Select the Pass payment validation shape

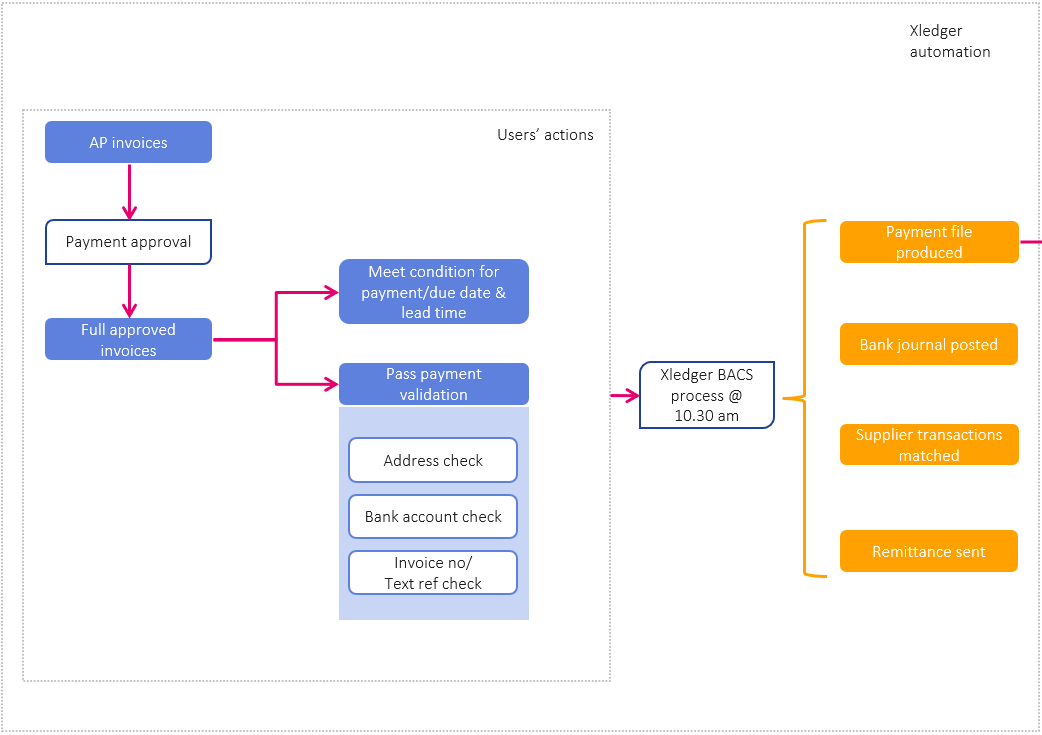pos(433,384)
